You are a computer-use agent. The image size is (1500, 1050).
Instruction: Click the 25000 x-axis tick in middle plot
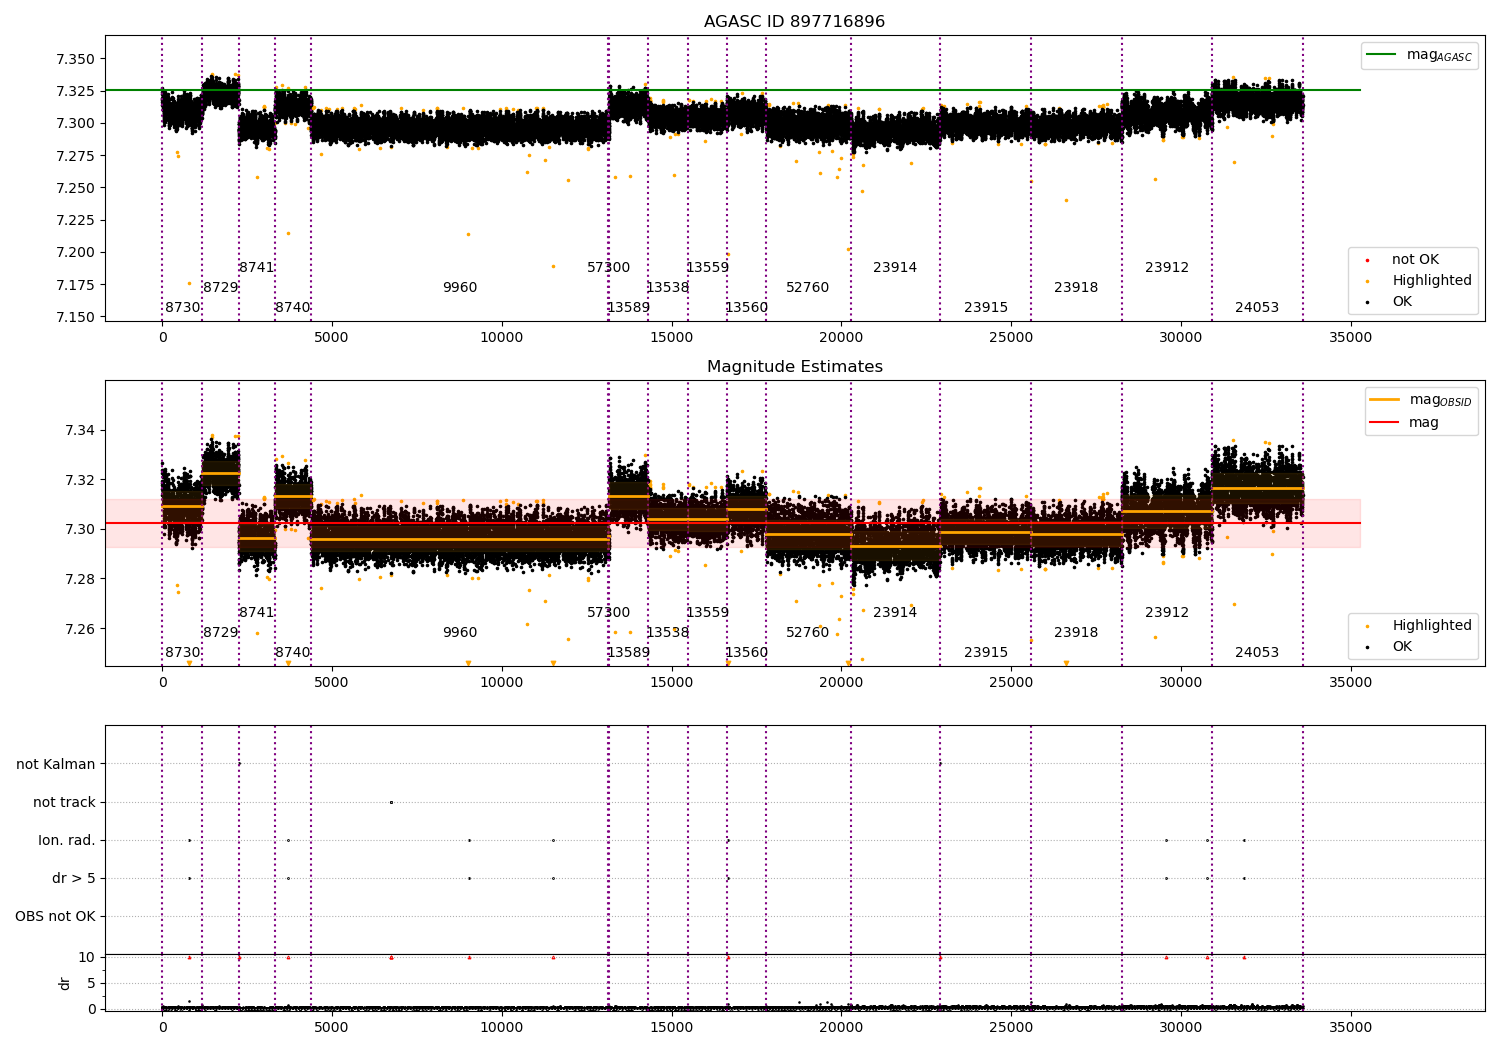click(x=1011, y=682)
